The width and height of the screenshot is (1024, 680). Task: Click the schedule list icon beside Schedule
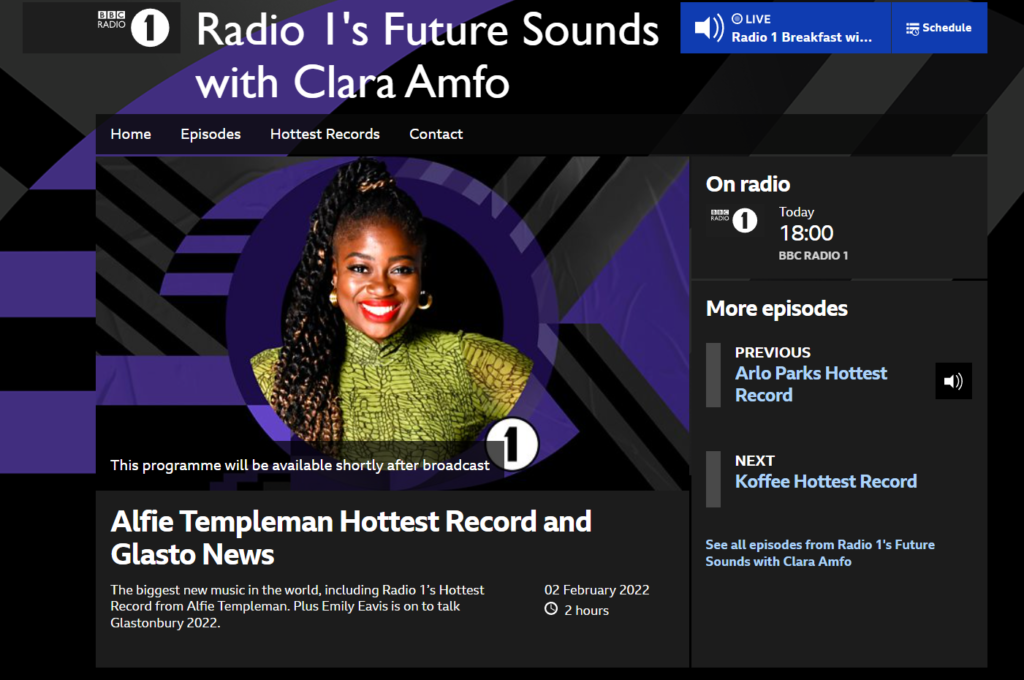click(x=912, y=29)
